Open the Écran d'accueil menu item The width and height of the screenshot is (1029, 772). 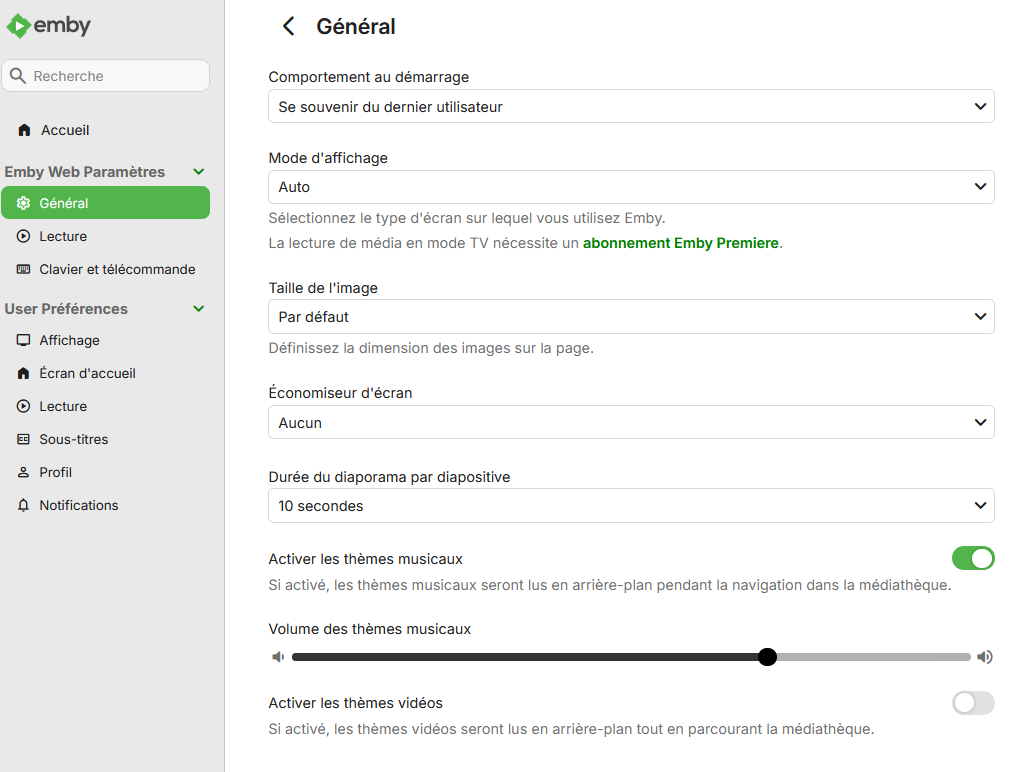coord(87,373)
